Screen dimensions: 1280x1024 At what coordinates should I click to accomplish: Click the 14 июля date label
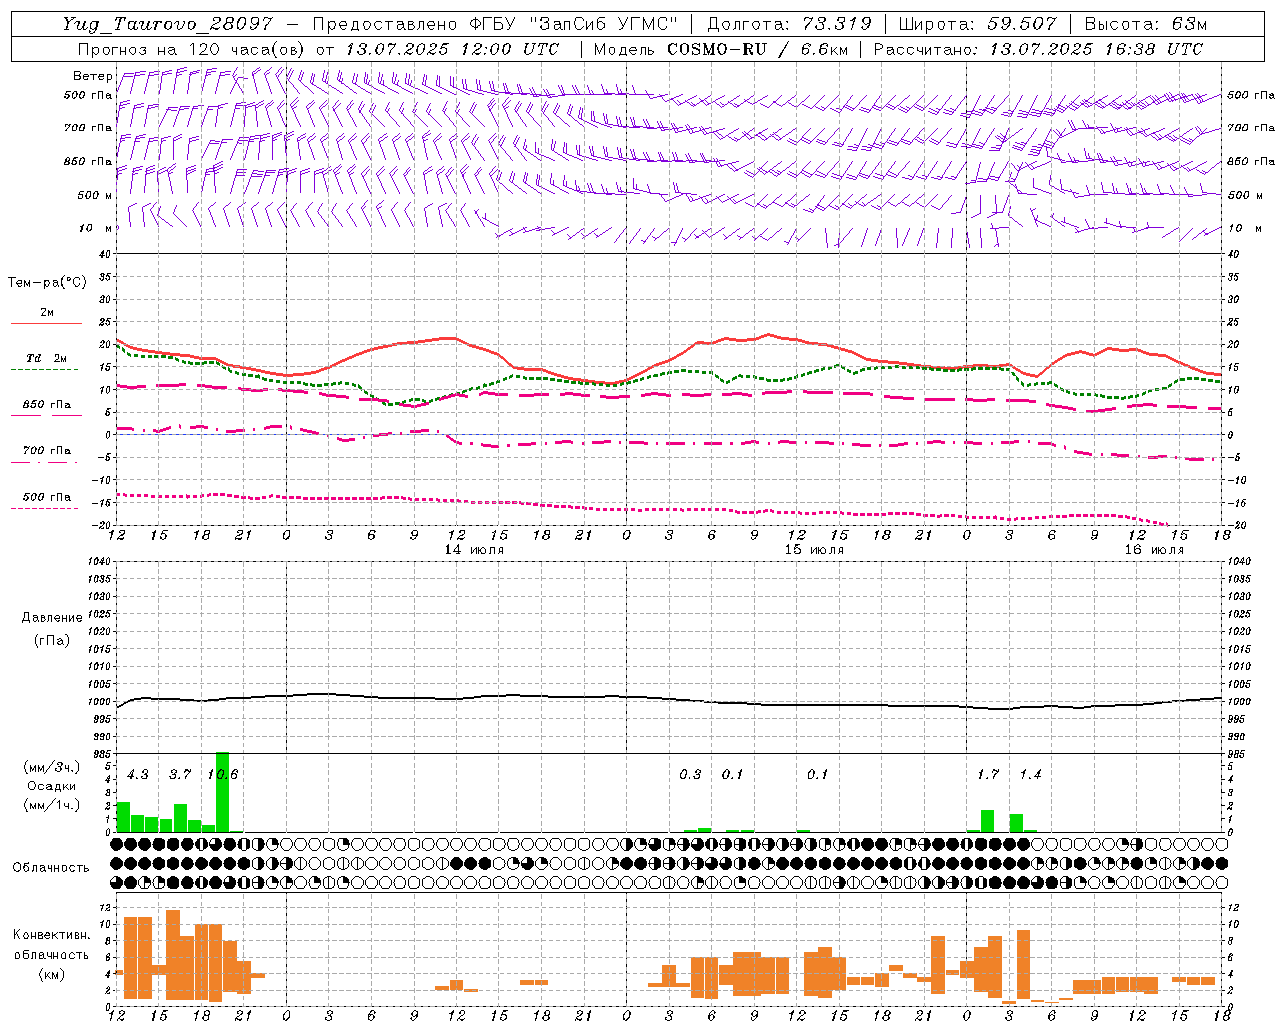click(474, 549)
